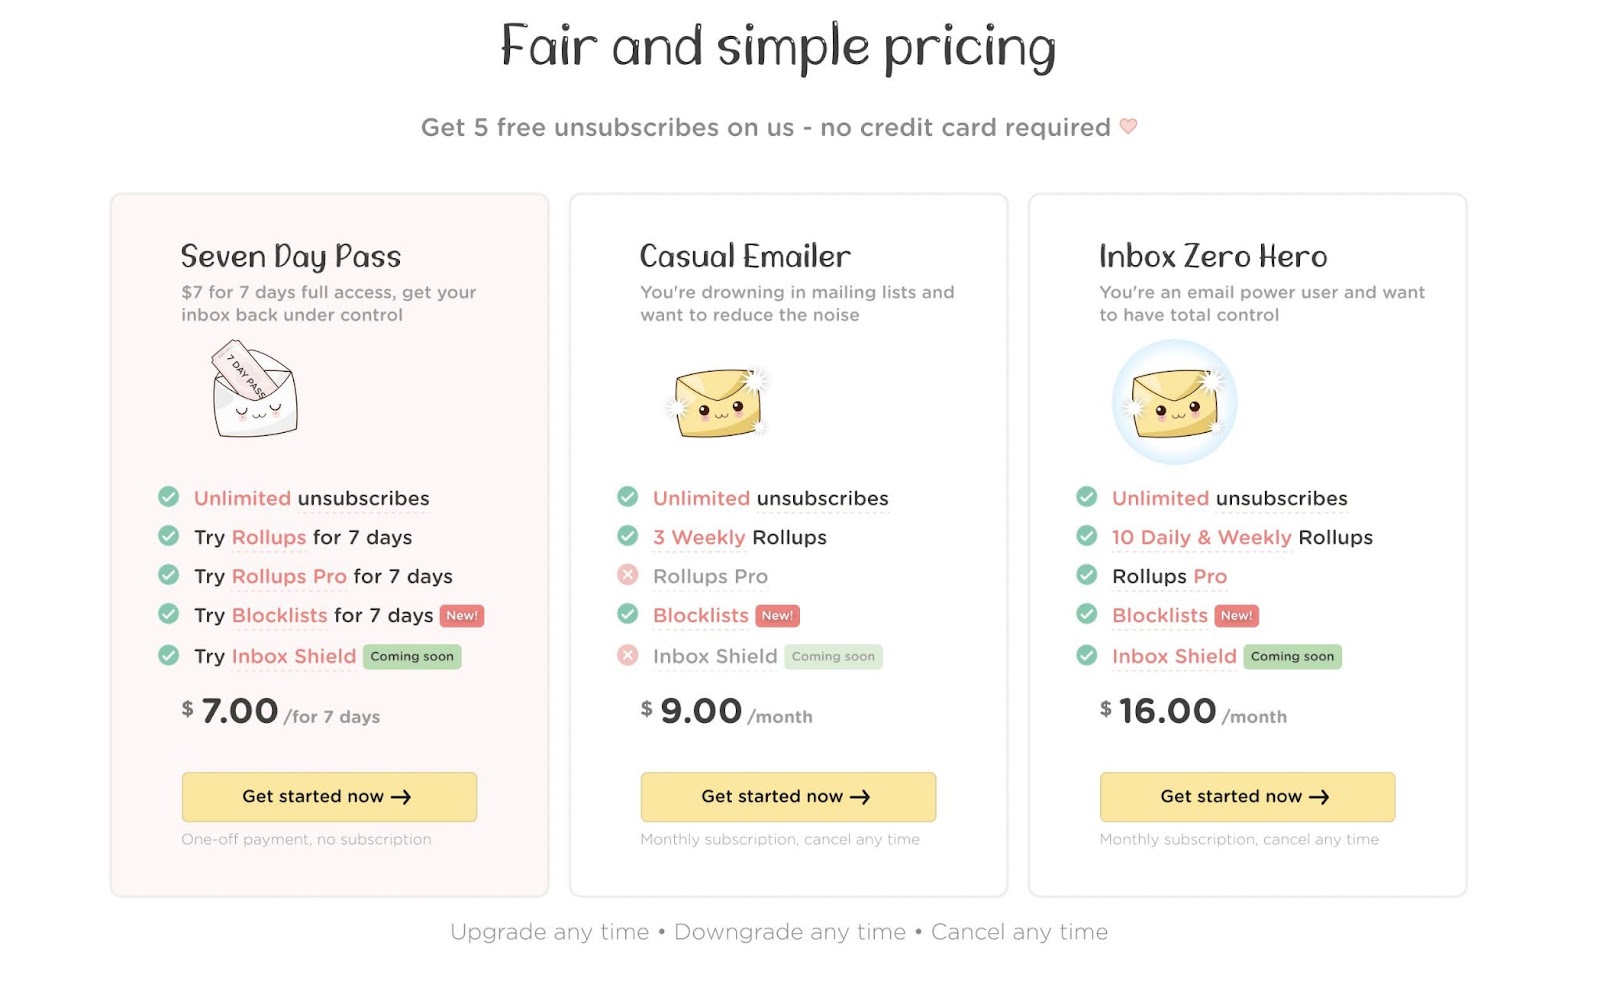The image size is (1600, 984).
Task: Click the Casual Emailer yellow envelope icon
Action: [x=718, y=402]
